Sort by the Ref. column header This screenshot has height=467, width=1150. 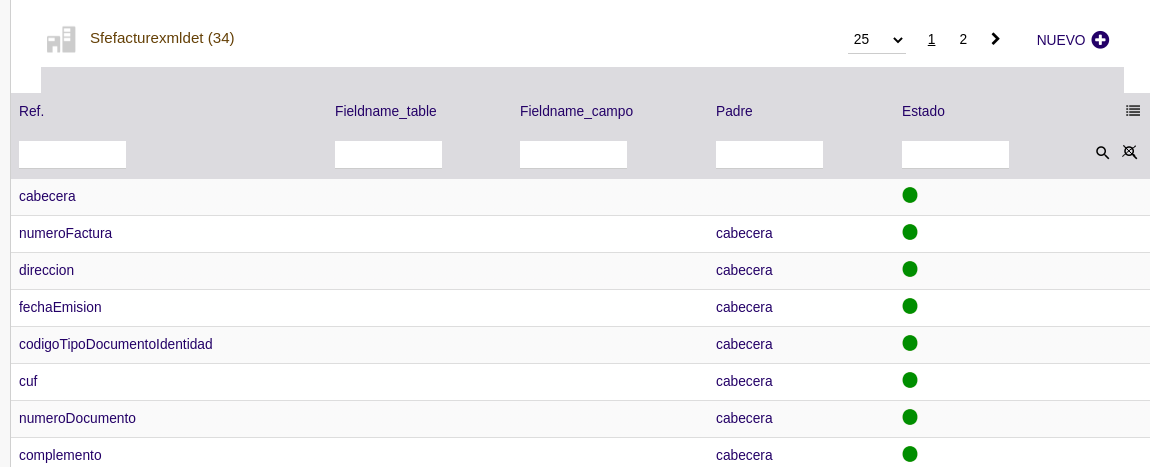point(32,111)
